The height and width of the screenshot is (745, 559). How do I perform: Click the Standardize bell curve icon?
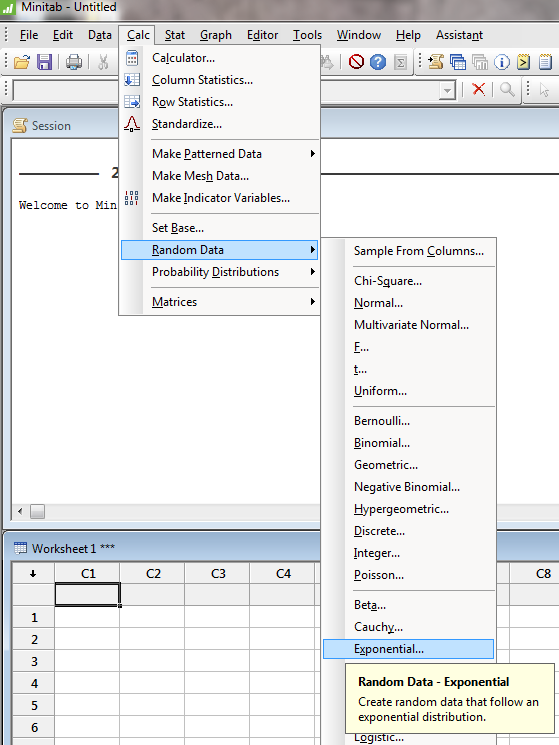click(132, 124)
